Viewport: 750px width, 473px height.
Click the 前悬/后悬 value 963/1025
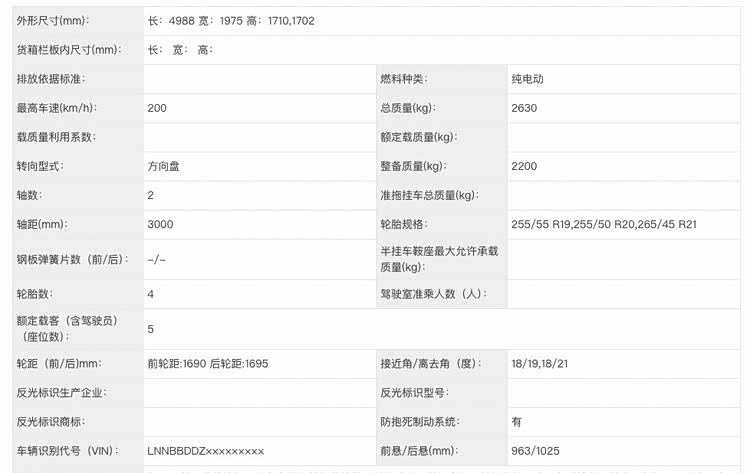[537, 451]
